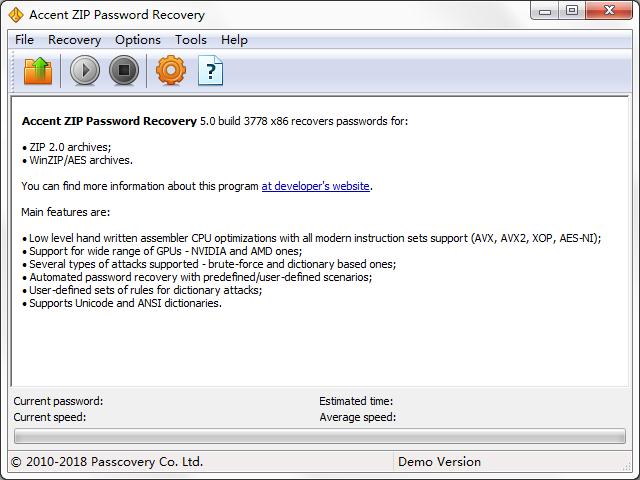Open the Tools menu
Screen dimensions: 640x480
coord(190,40)
